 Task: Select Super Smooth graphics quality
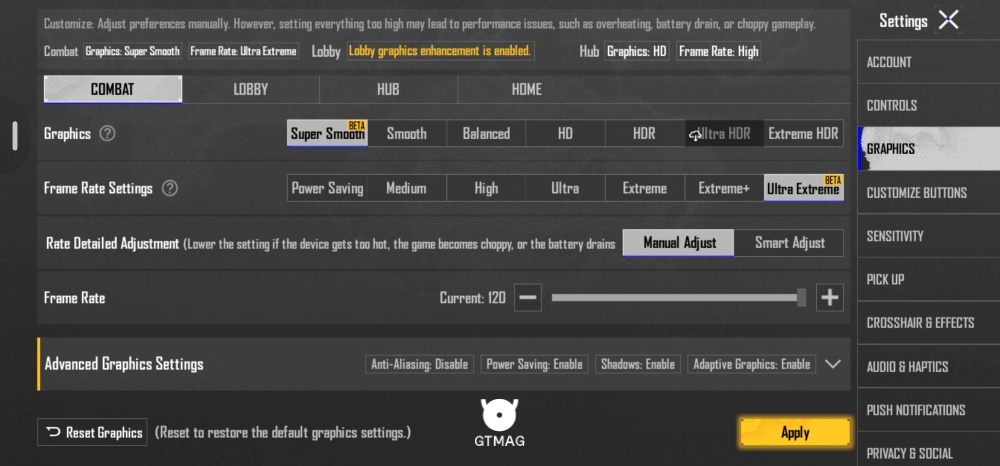(x=327, y=133)
